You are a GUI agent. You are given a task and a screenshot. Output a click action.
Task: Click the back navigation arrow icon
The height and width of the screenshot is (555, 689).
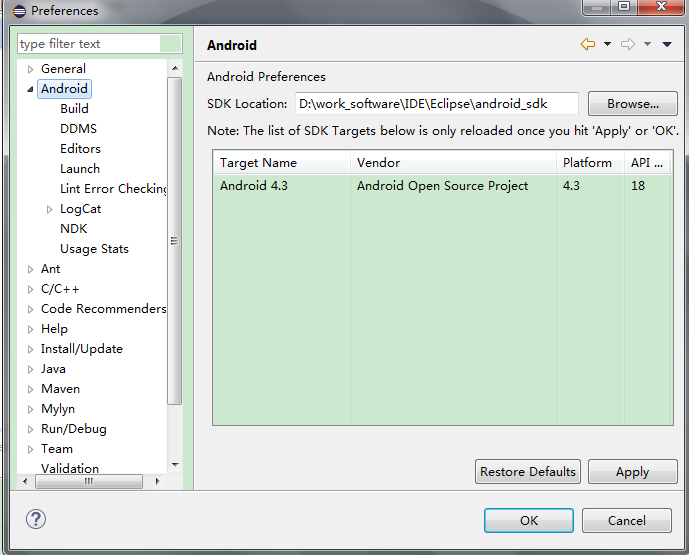[x=587, y=44]
